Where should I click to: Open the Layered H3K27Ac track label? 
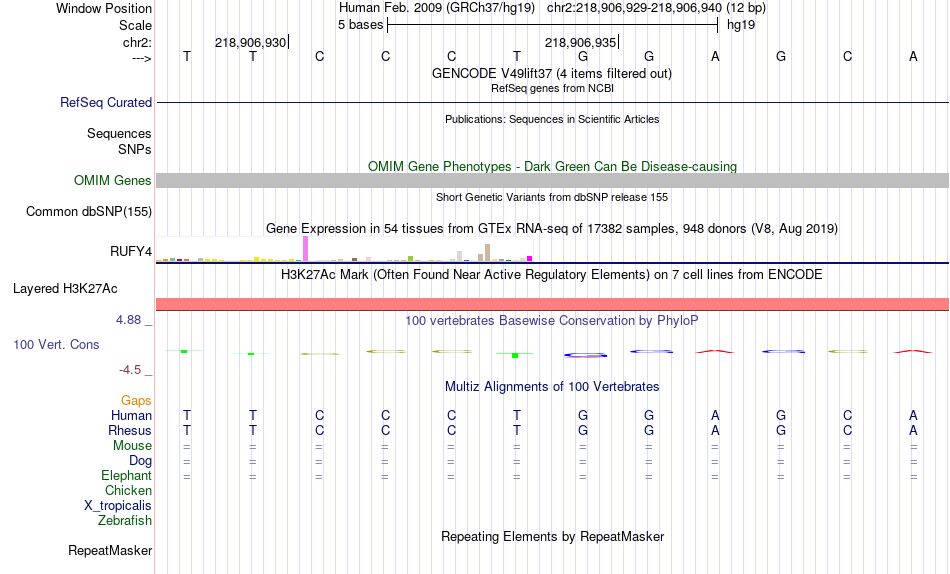coord(65,289)
